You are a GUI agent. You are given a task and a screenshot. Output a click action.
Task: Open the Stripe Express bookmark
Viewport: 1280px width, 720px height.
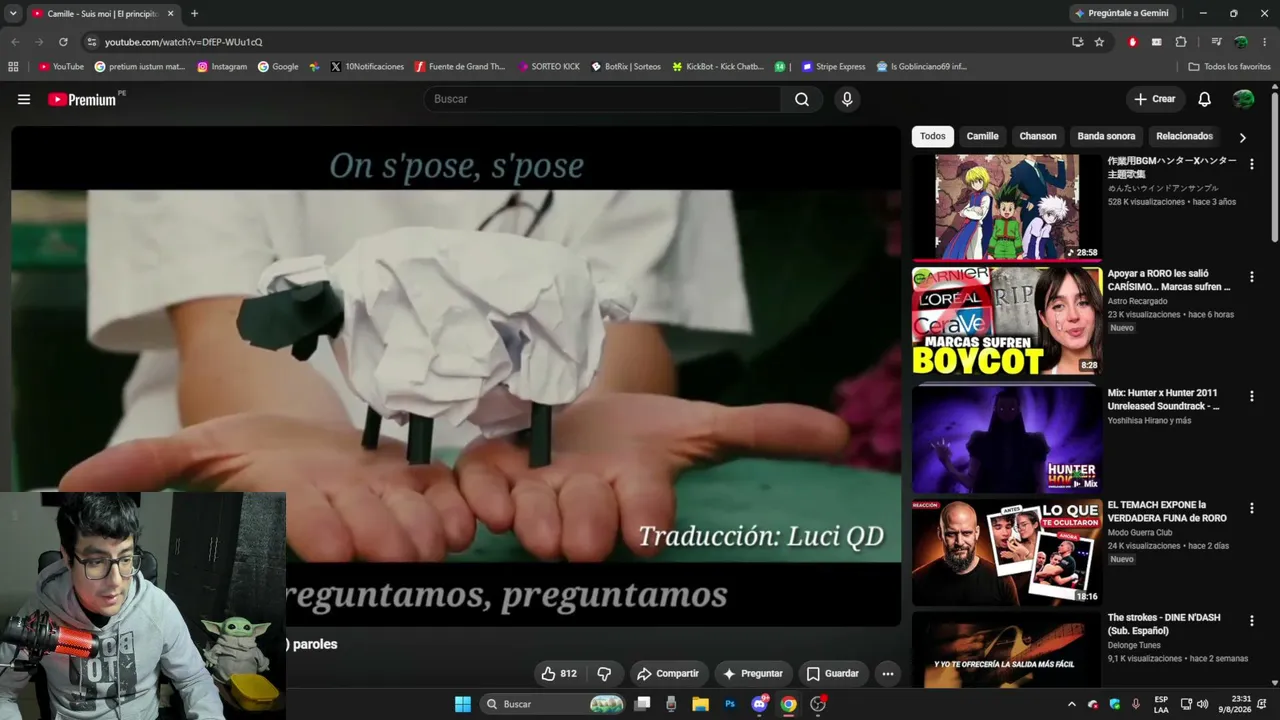[x=833, y=67]
